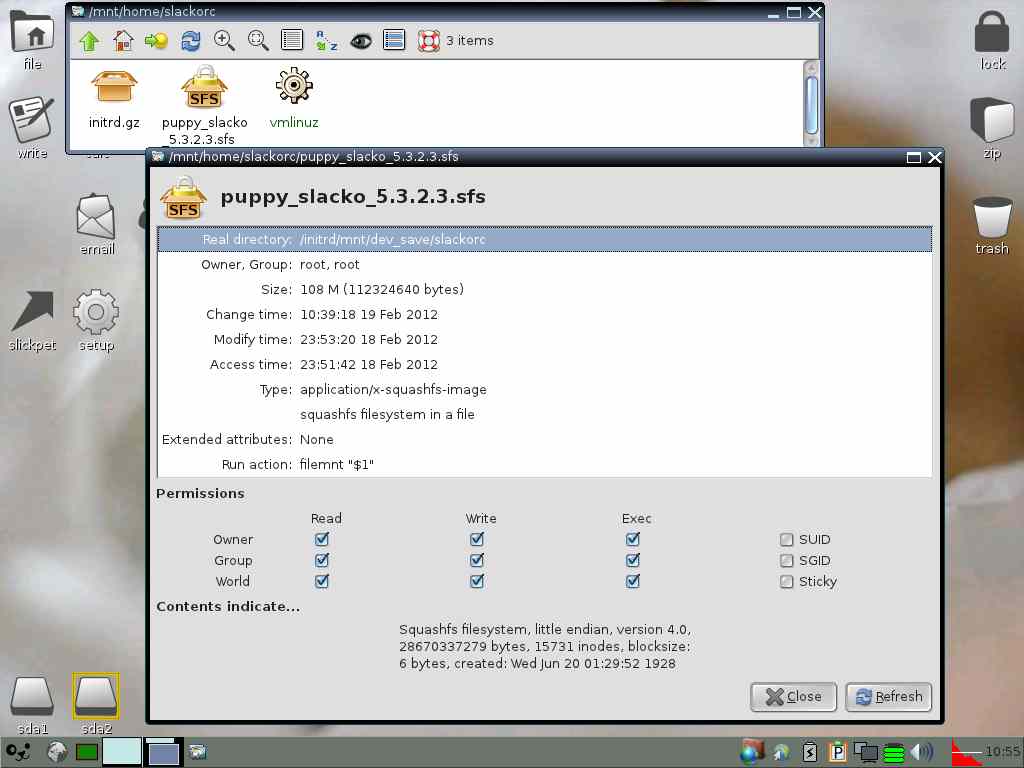Image resolution: width=1024 pixels, height=768 pixels.
Task: Enable the Sticky checkbox
Action: point(787,581)
